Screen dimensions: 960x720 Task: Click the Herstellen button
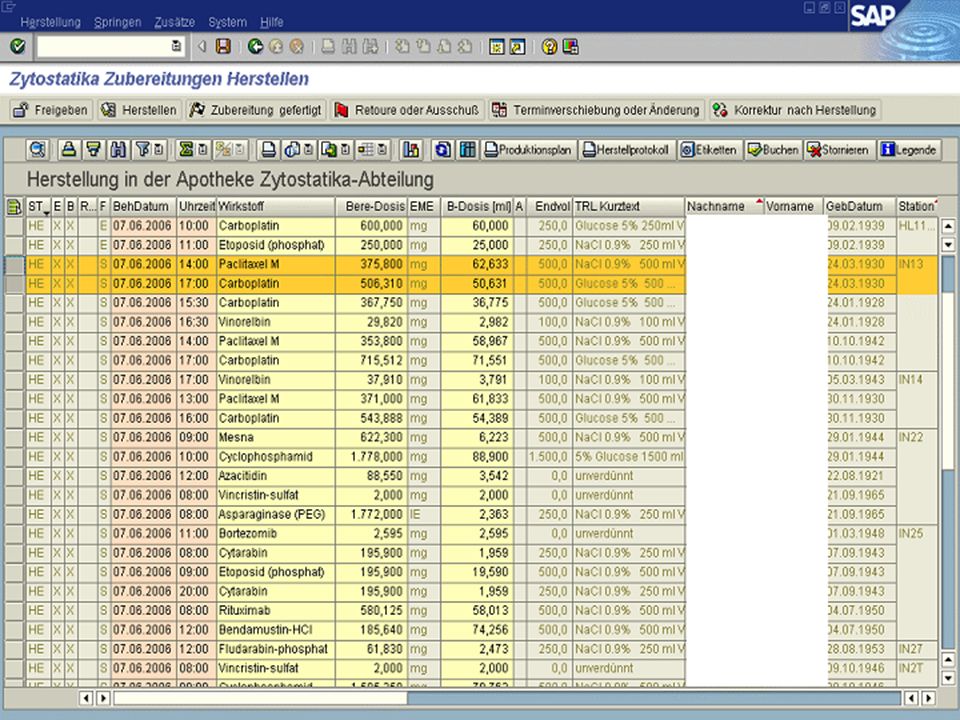tap(139, 110)
